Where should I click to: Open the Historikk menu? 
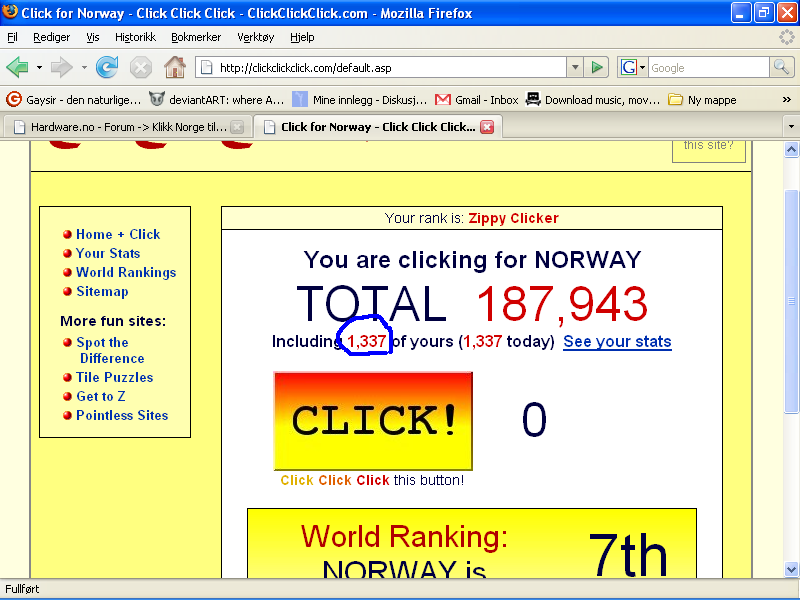135,37
